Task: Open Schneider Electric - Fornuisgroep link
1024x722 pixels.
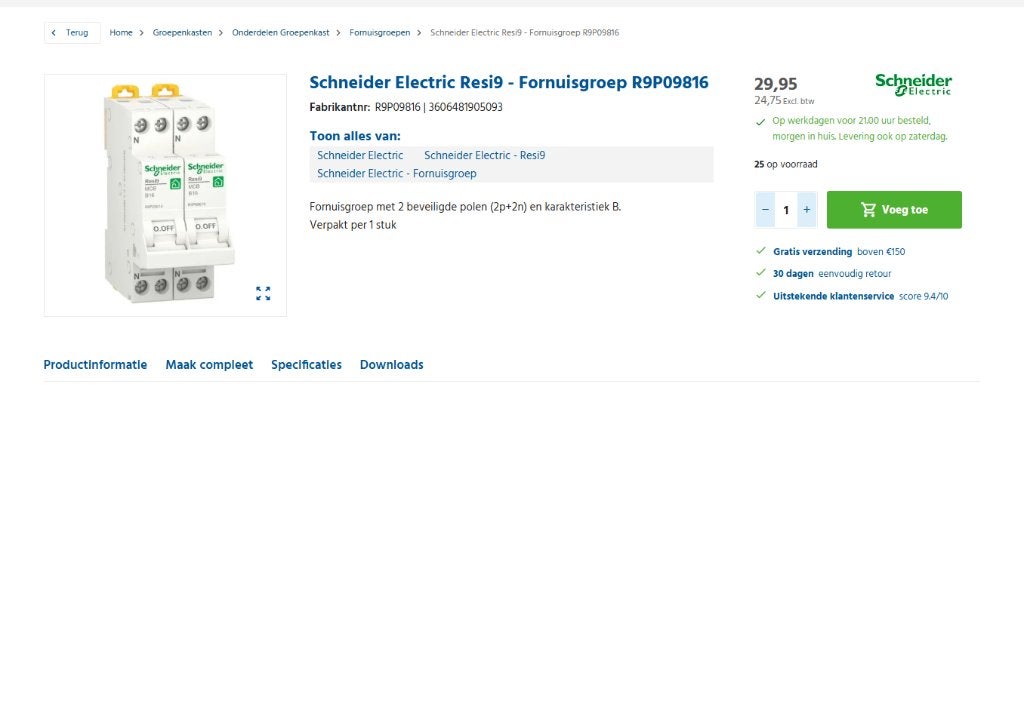Action: pos(396,174)
